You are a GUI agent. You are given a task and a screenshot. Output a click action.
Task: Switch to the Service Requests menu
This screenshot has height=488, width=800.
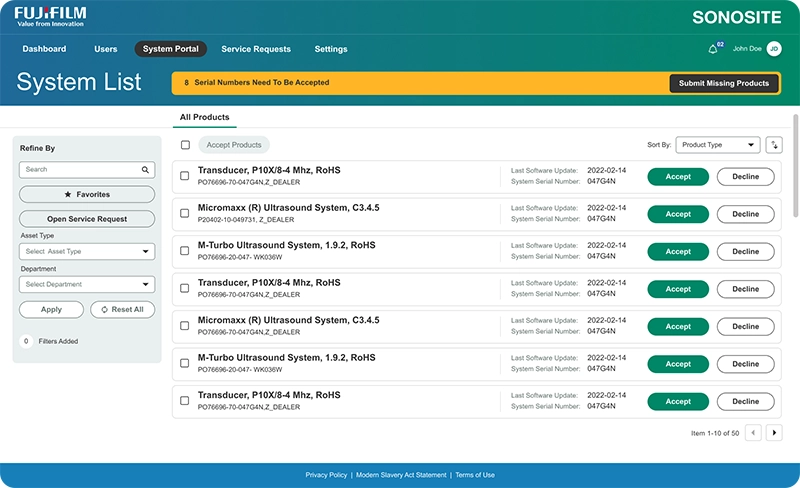pos(256,49)
